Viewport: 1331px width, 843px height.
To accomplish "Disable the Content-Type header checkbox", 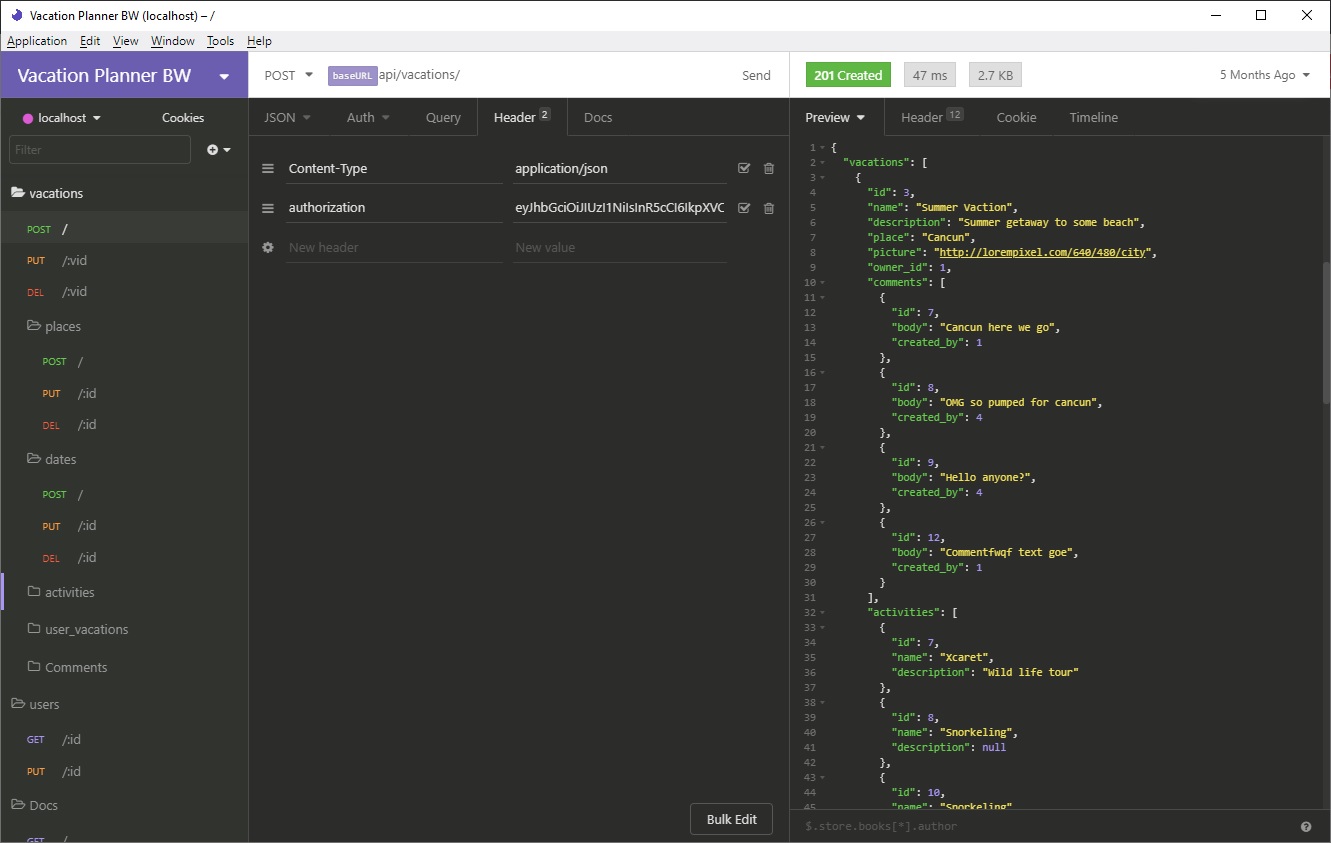I will pos(743,169).
